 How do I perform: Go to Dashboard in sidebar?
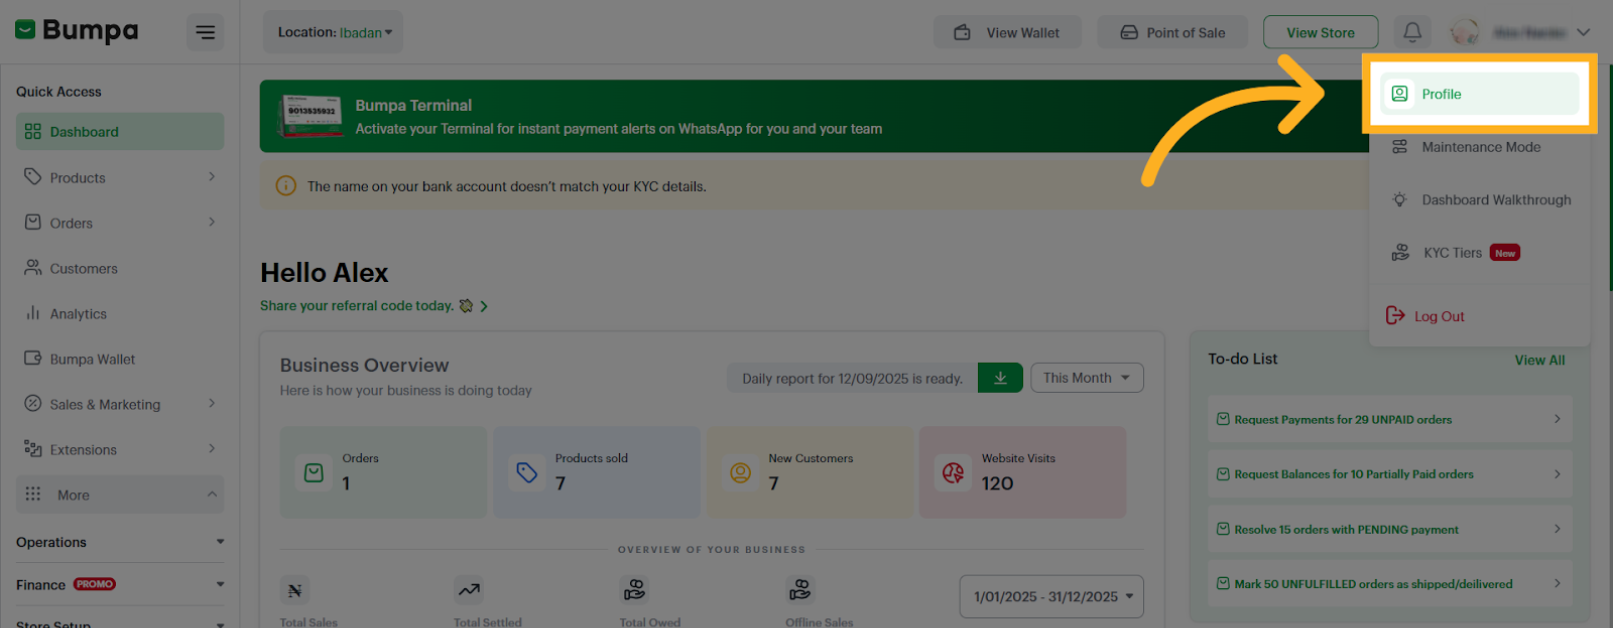(120, 131)
